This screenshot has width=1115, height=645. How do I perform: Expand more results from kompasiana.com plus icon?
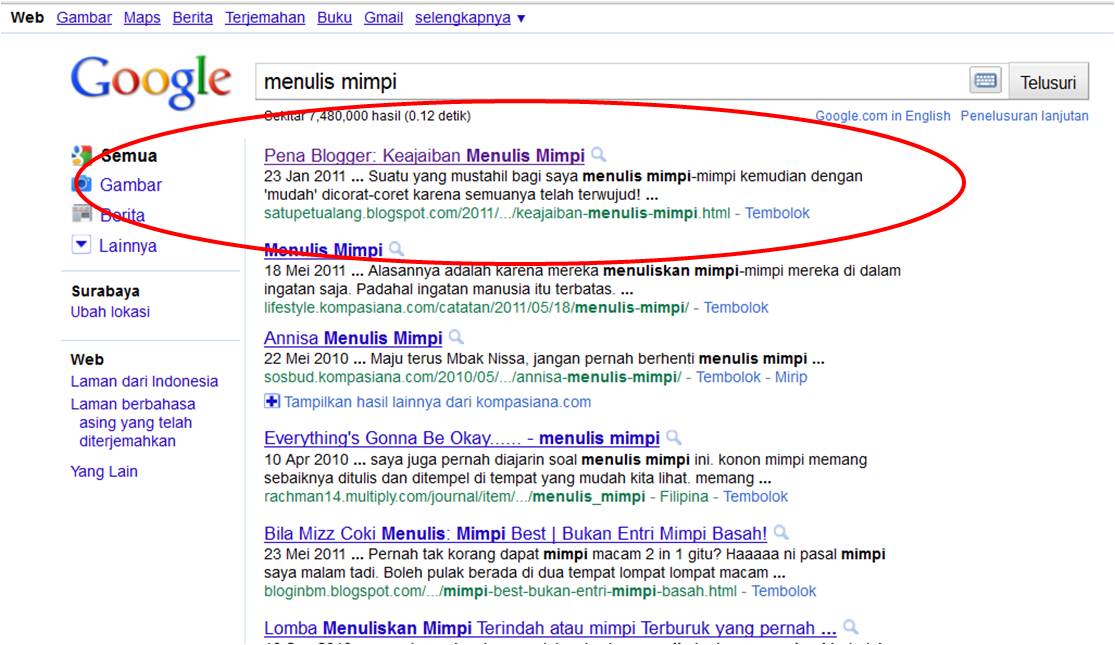pos(272,401)
